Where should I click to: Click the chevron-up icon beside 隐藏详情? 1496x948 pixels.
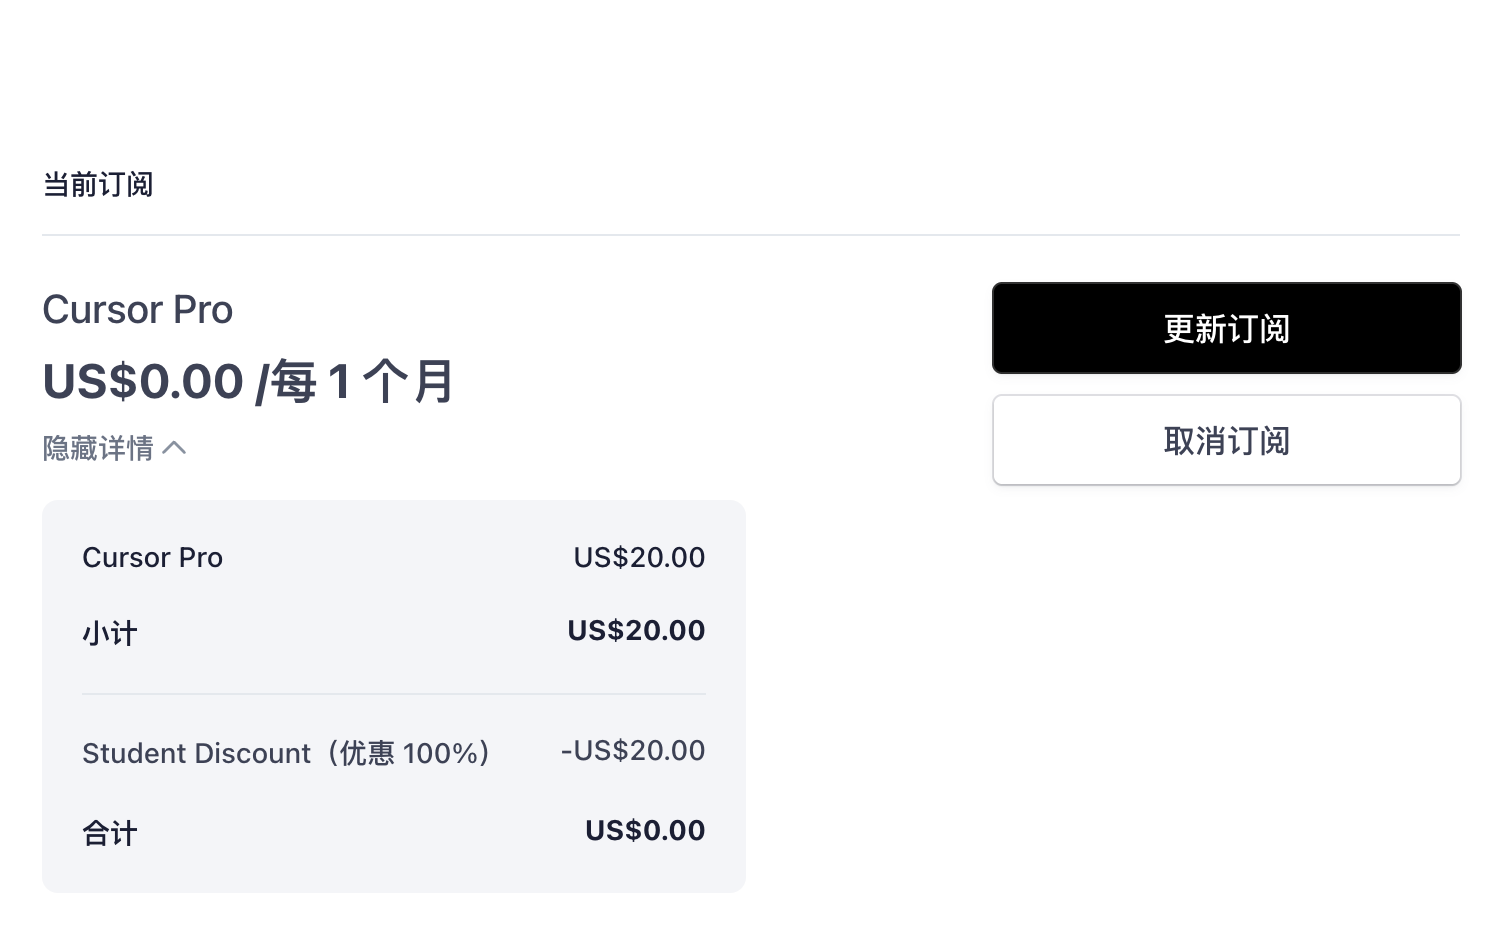175,448
